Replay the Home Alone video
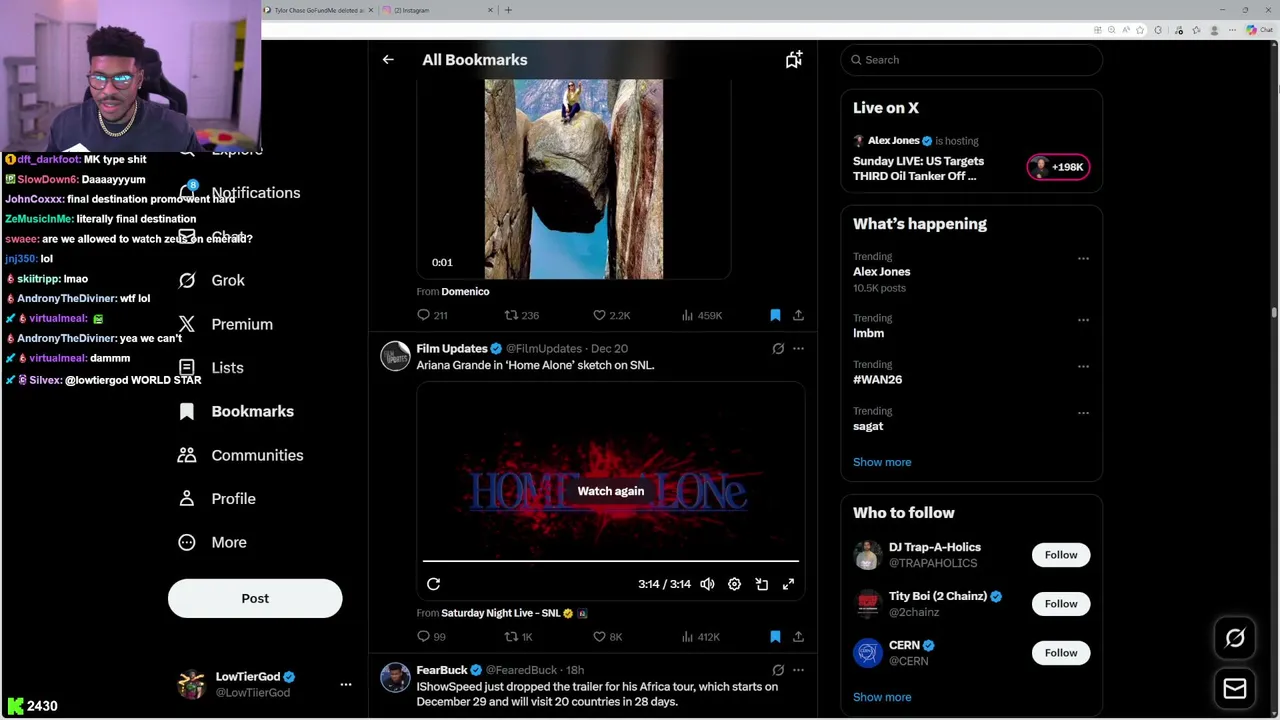Screen dimensions: 1280x720 tap(433, 584)
